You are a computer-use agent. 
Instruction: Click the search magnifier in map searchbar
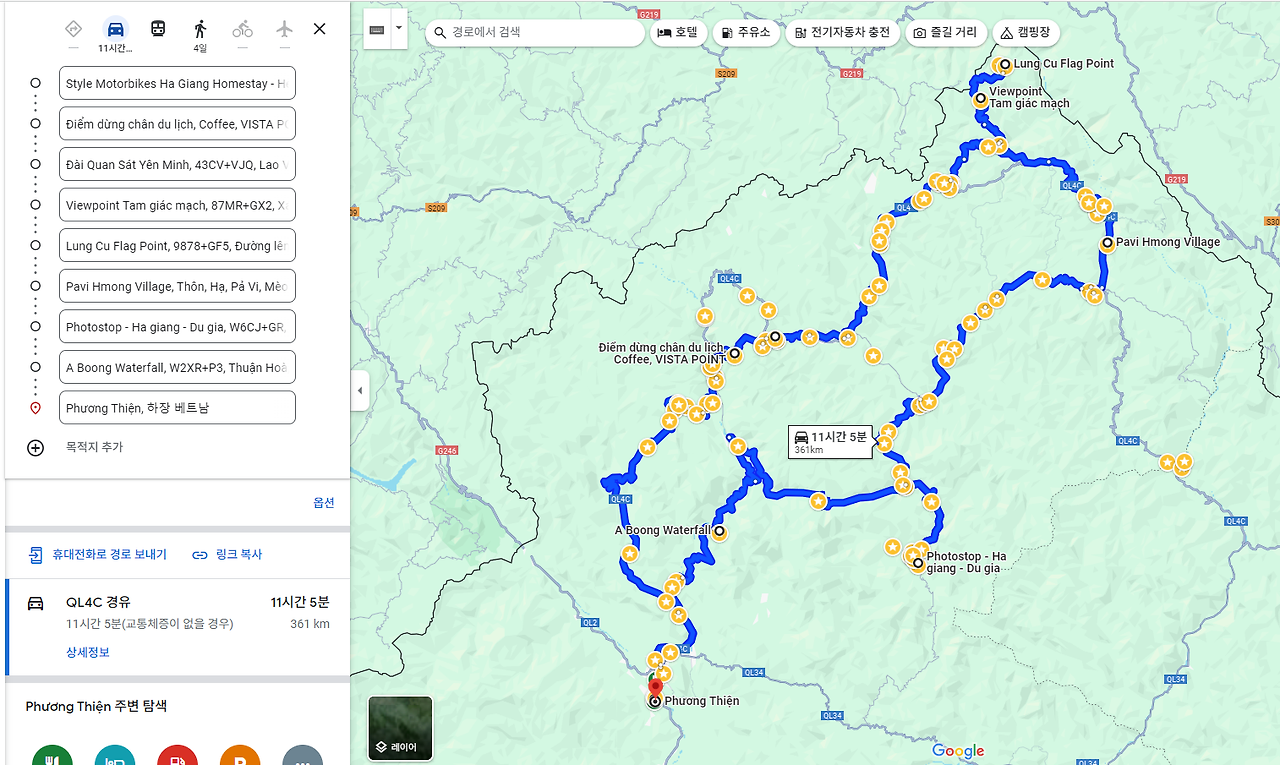click(439, 33)
